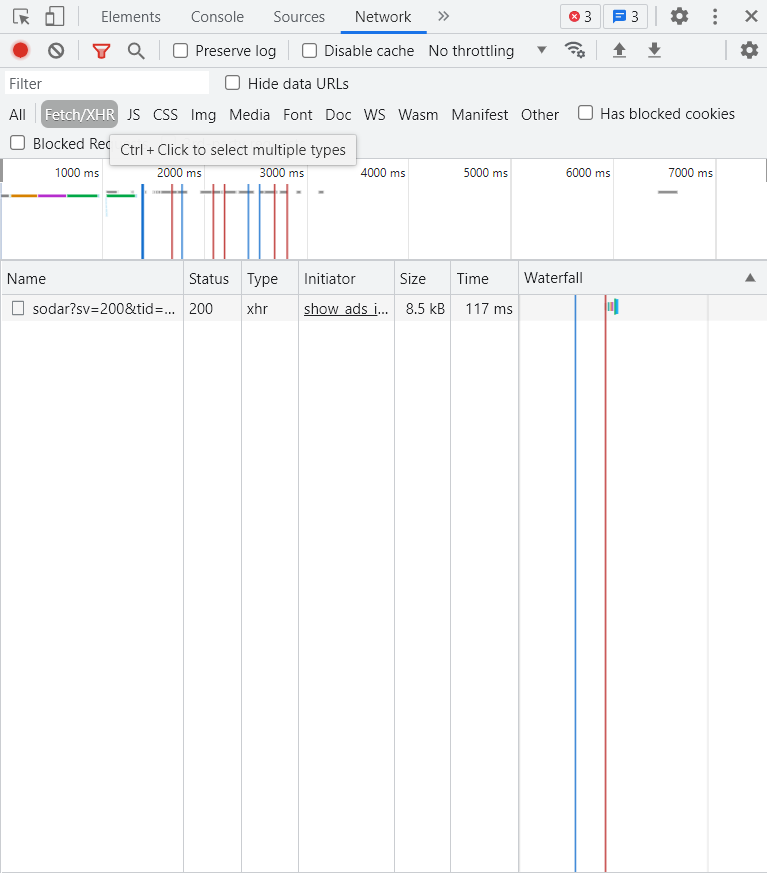Stop recording network log red button
767x873 pixels.
click(21, 51)
